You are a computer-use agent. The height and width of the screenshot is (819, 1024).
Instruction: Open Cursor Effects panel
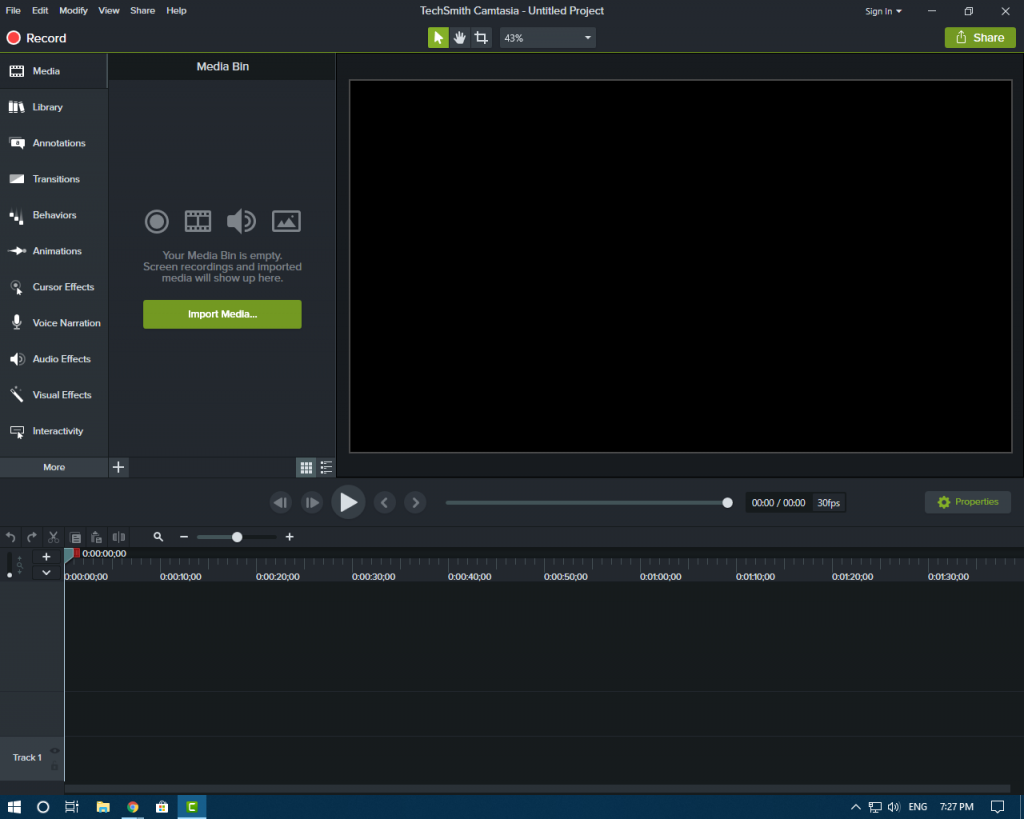54,287
